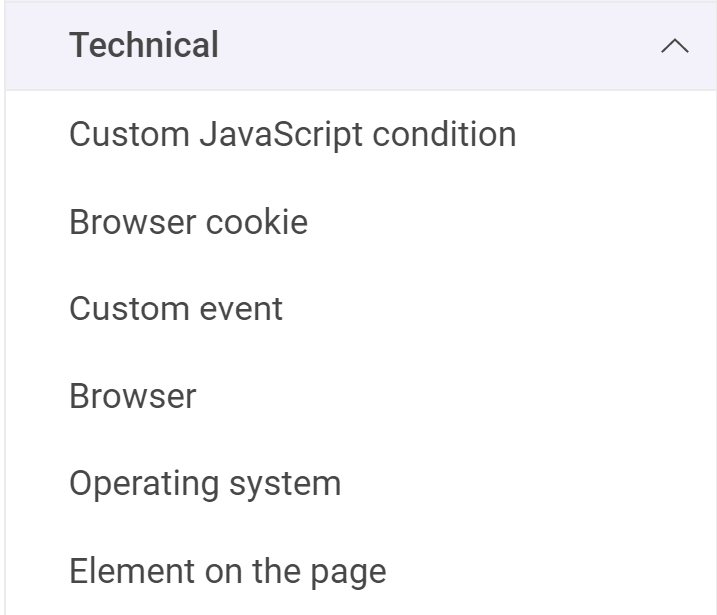Click the Browser entry under Custom event

point(133,397)
